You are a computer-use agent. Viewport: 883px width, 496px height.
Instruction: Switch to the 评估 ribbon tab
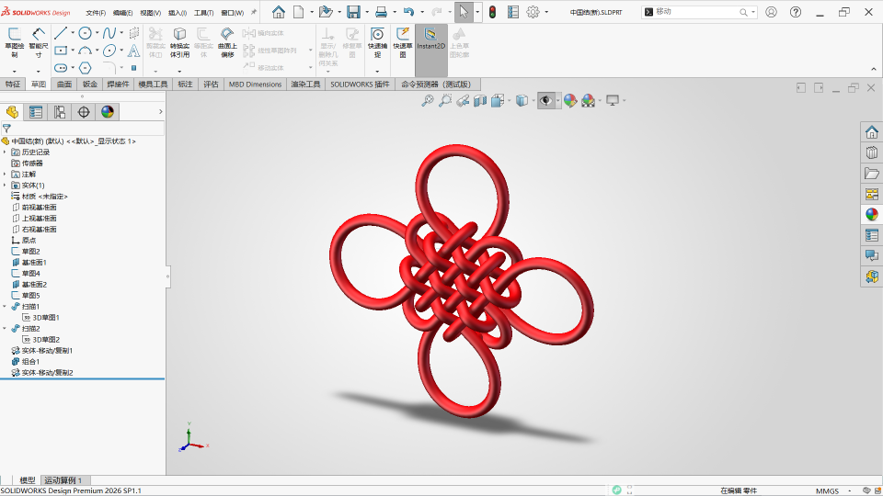[211, 84]
